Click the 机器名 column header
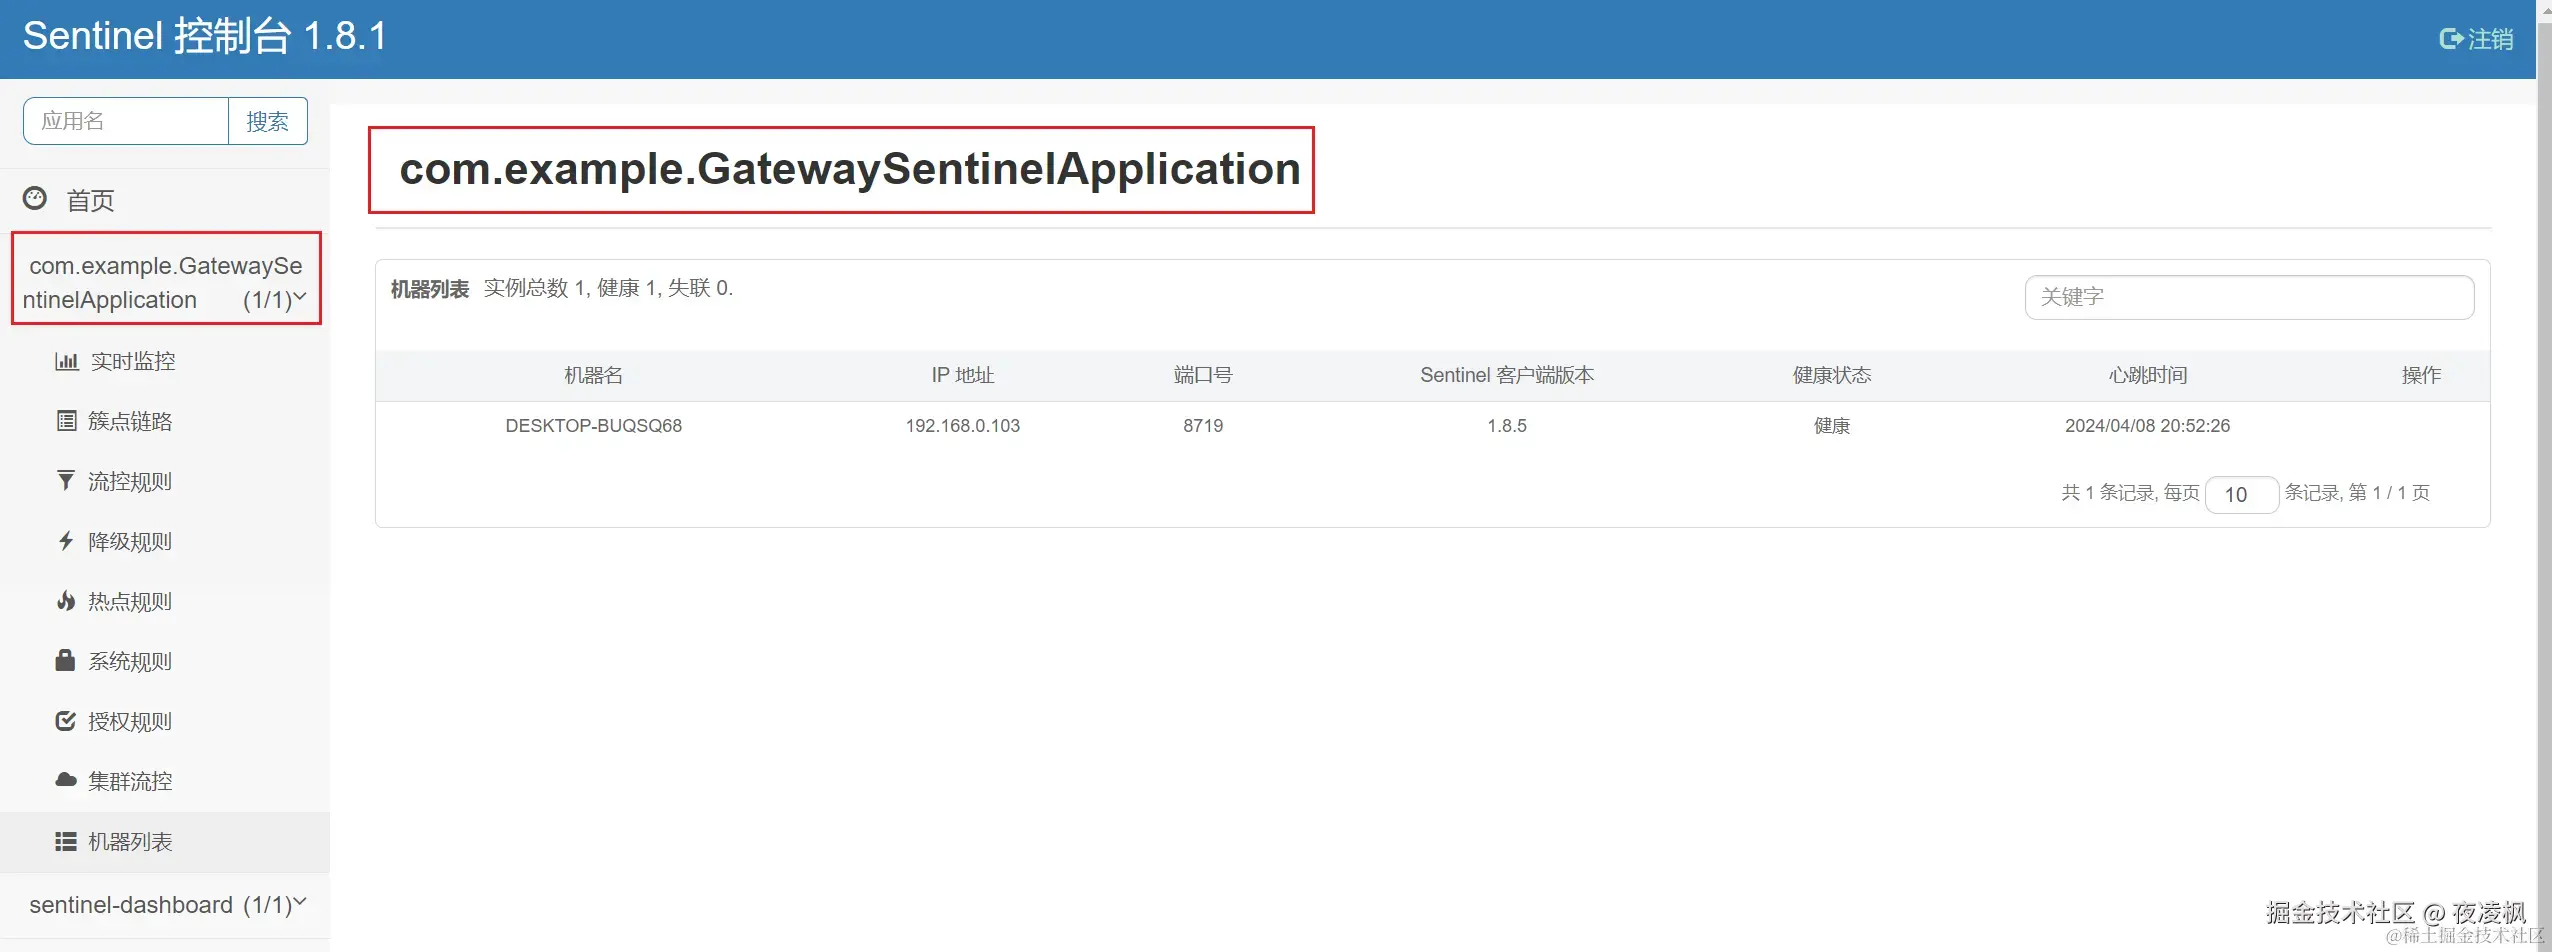2552x952 pixels. click(x=593, y=375)
